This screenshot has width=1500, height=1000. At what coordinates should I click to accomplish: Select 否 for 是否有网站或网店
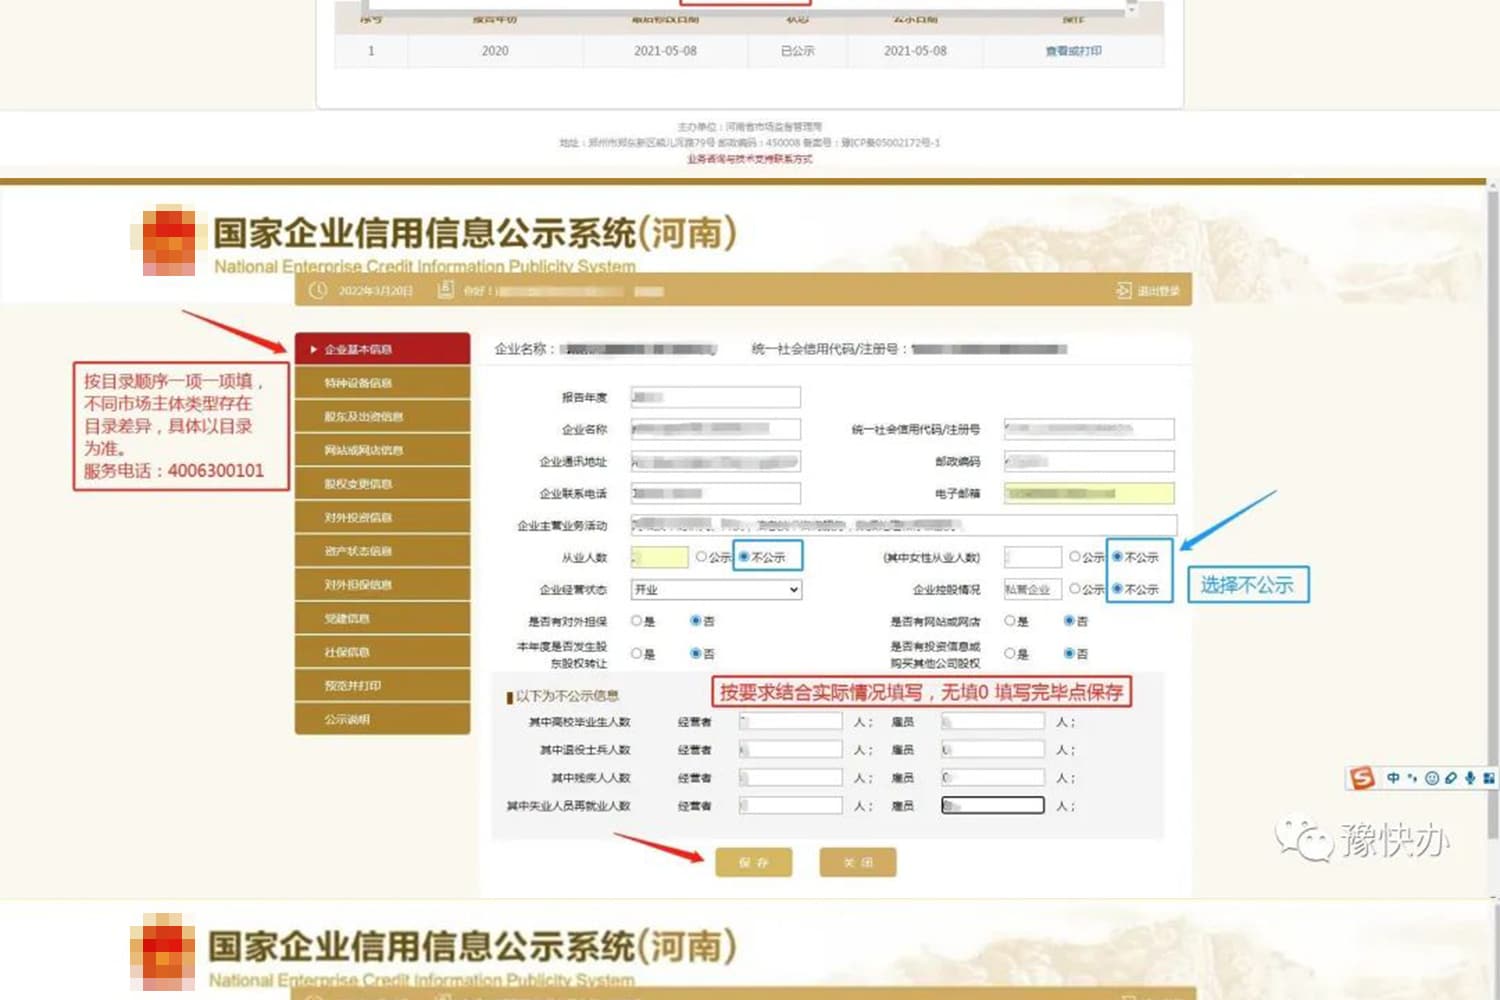pos(1069,621)
